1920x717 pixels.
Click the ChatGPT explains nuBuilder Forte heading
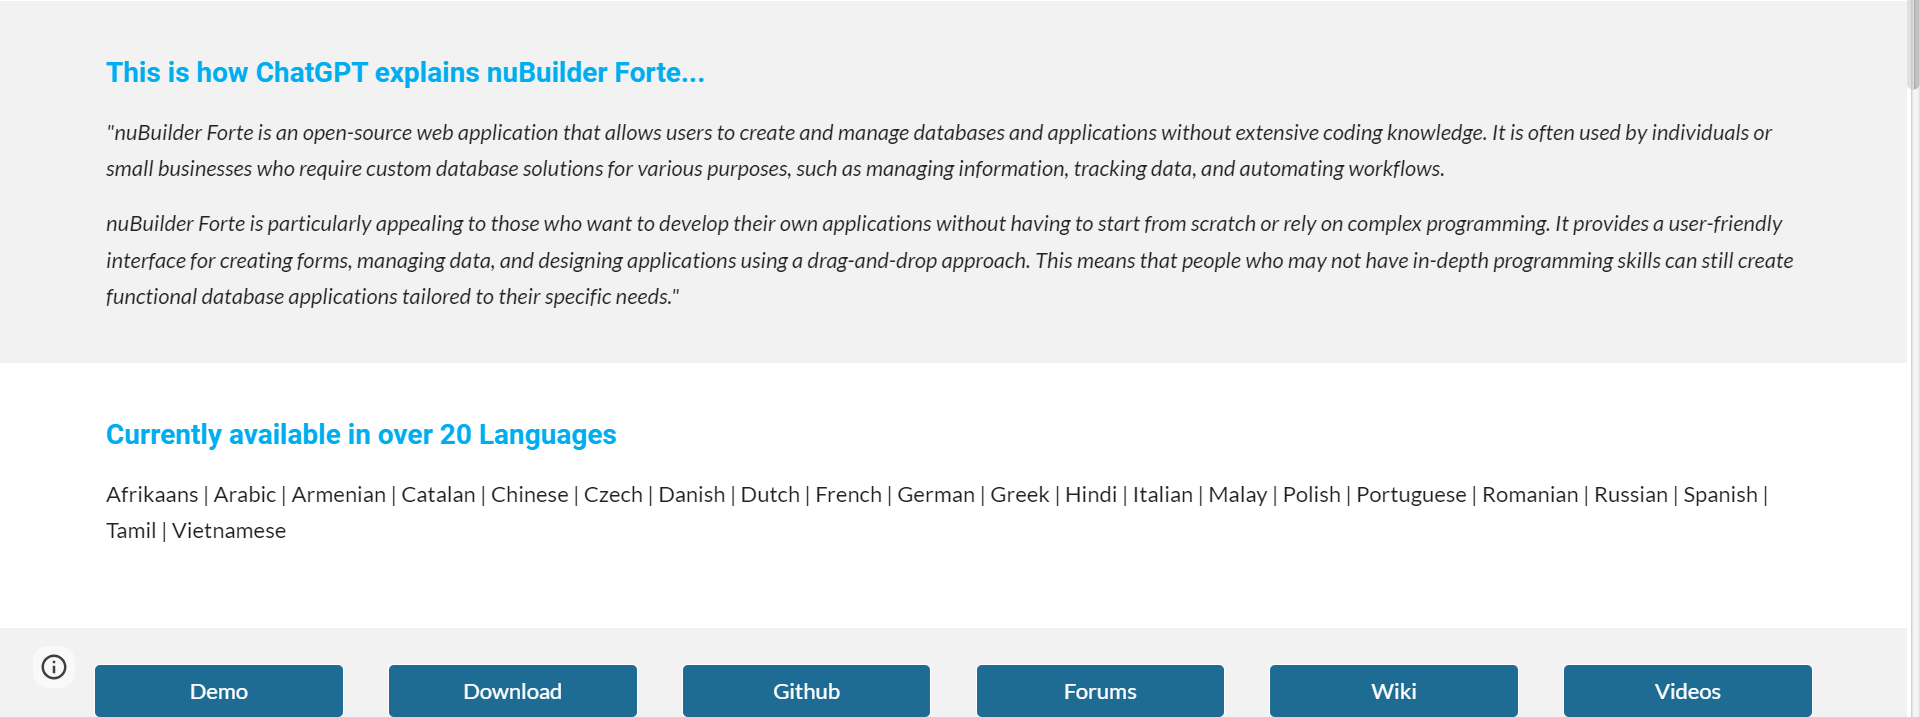405,73
